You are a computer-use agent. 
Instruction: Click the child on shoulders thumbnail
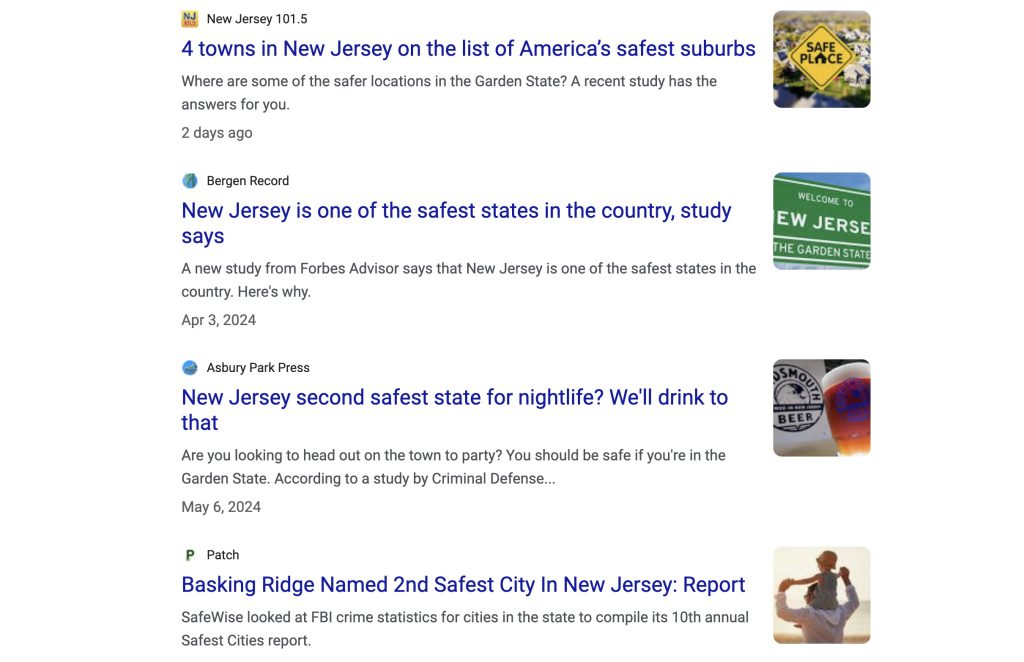tap(821, 595)
